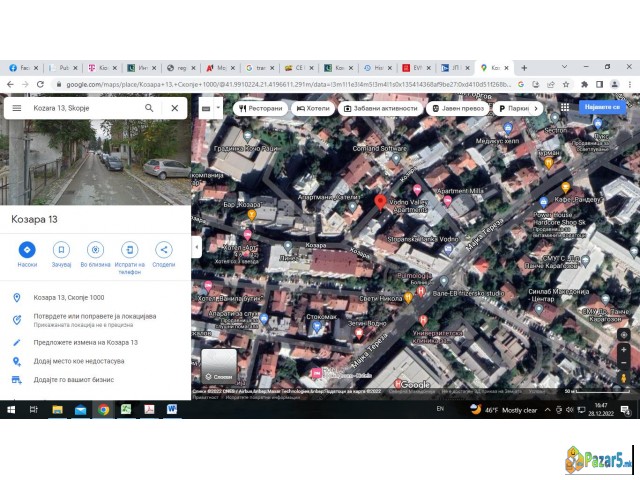The image size is (640, 480).
Task: Select the Ресторани category chip
Action: [260, 108]
